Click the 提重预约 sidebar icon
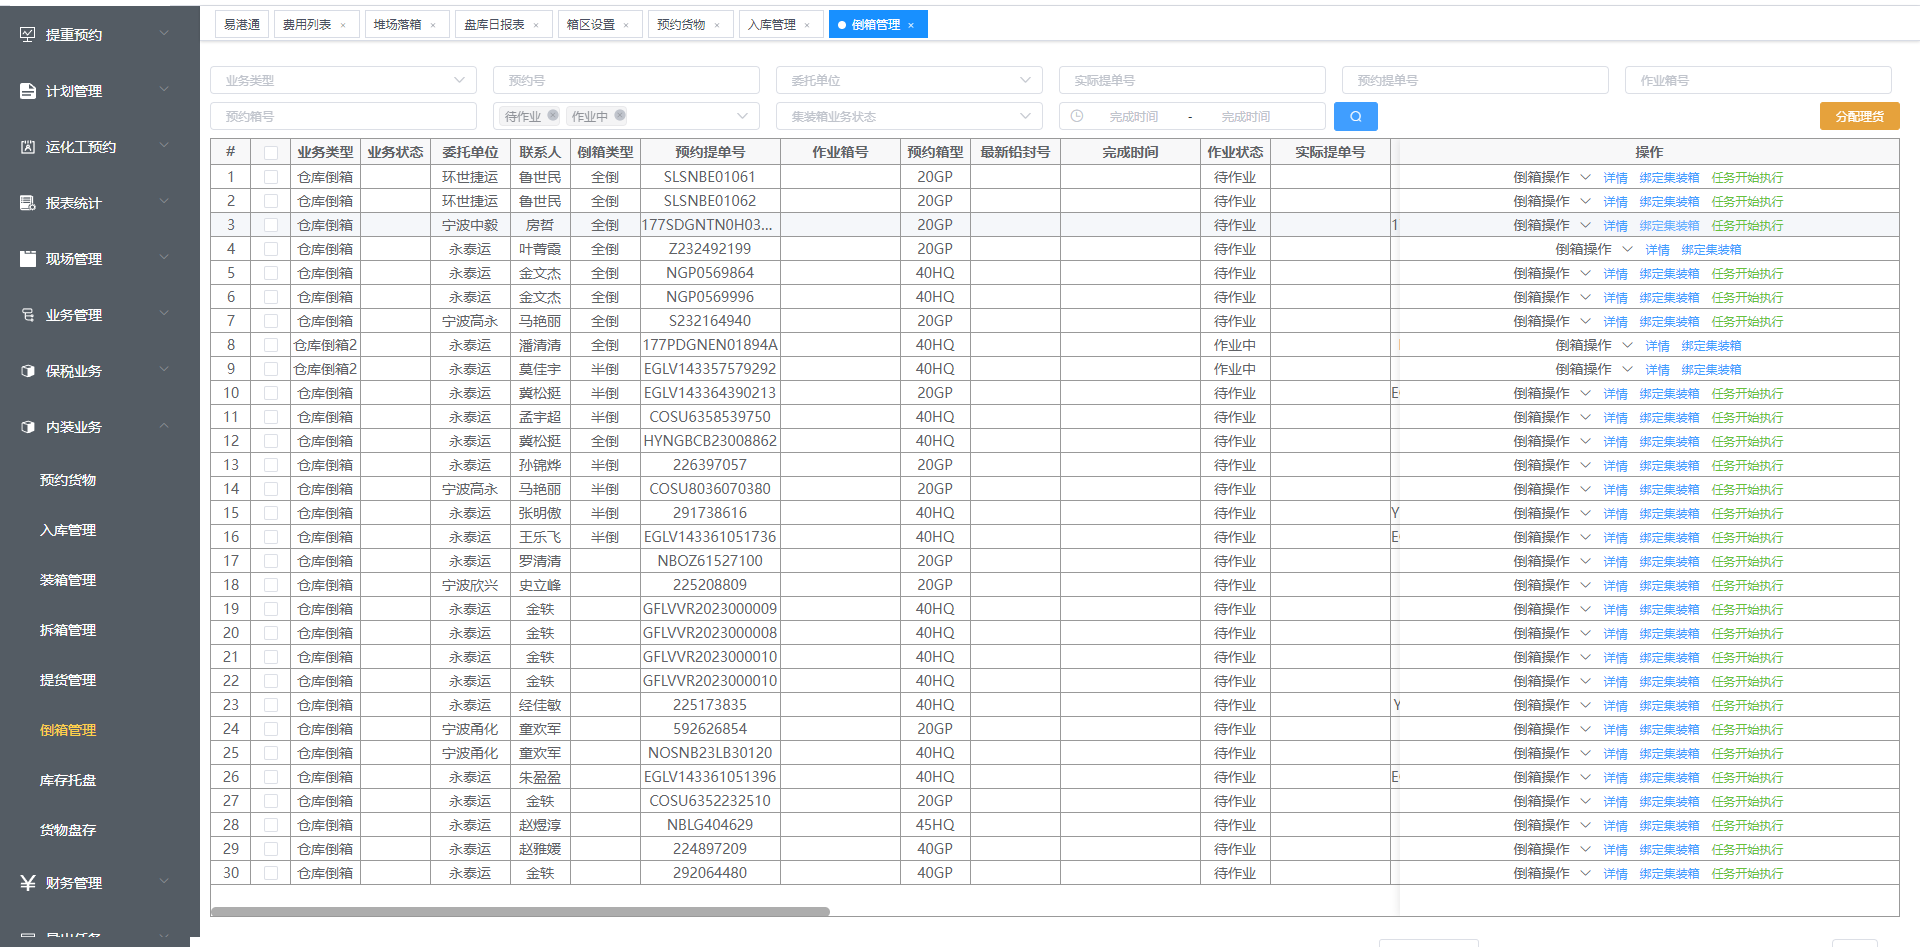The width and height of the screenshot is (1920, 947). click(x=28, y=35)
